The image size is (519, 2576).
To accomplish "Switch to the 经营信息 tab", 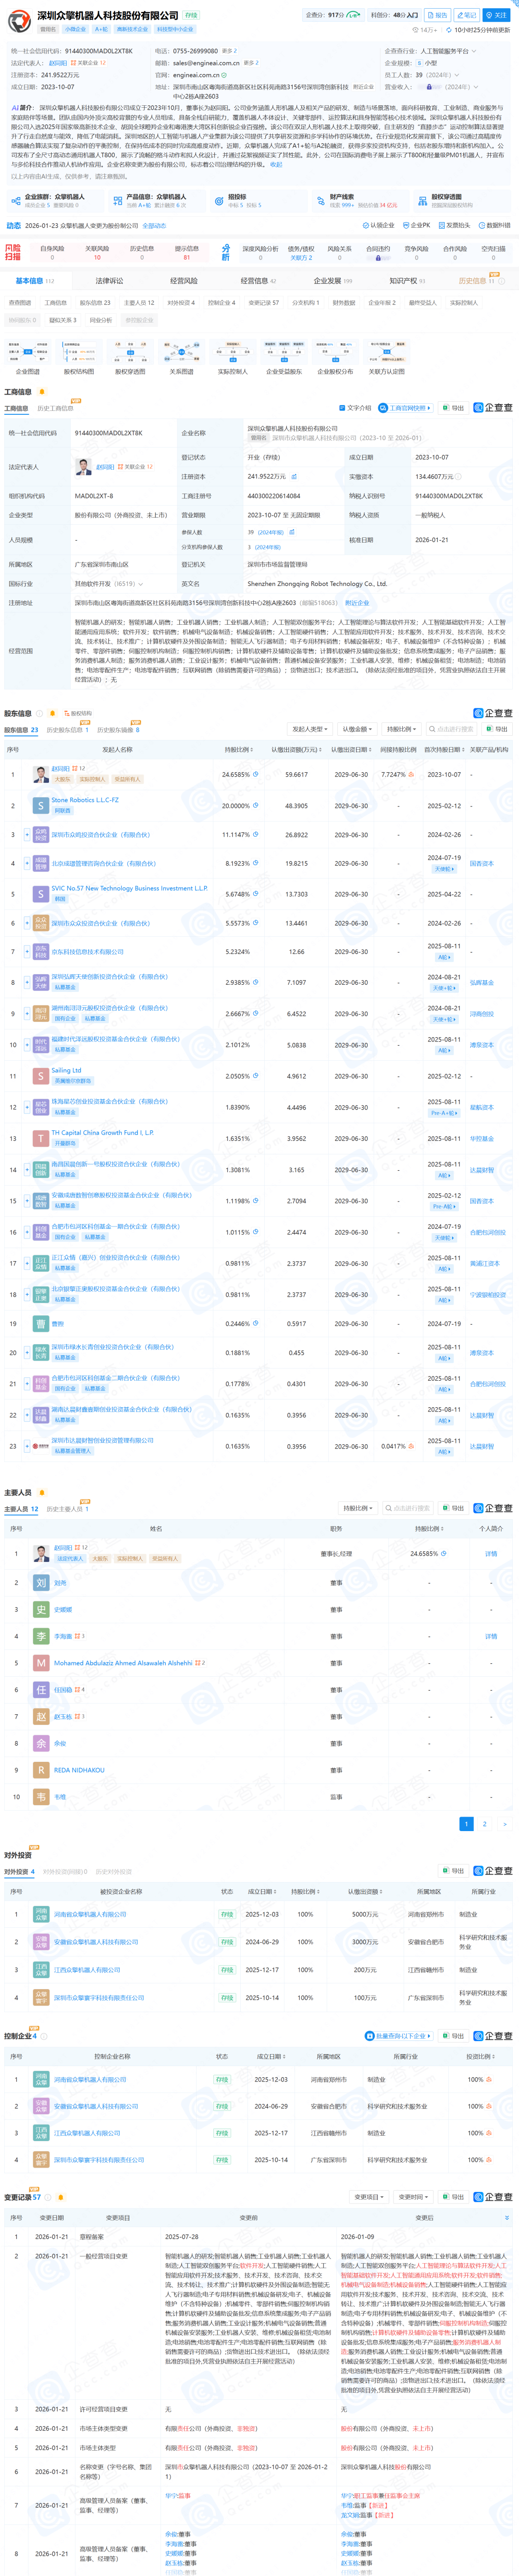I will tap(258, 281).
